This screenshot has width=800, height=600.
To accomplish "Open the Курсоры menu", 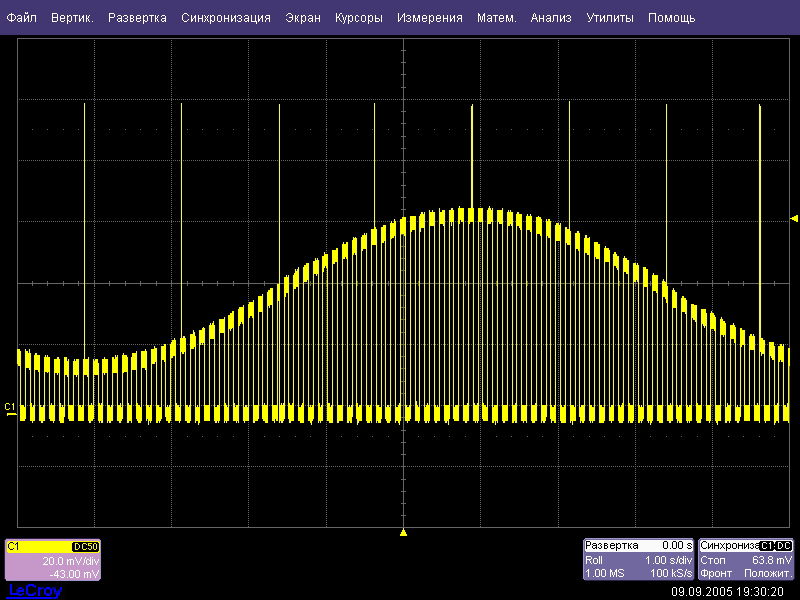I will click(358, 18).
